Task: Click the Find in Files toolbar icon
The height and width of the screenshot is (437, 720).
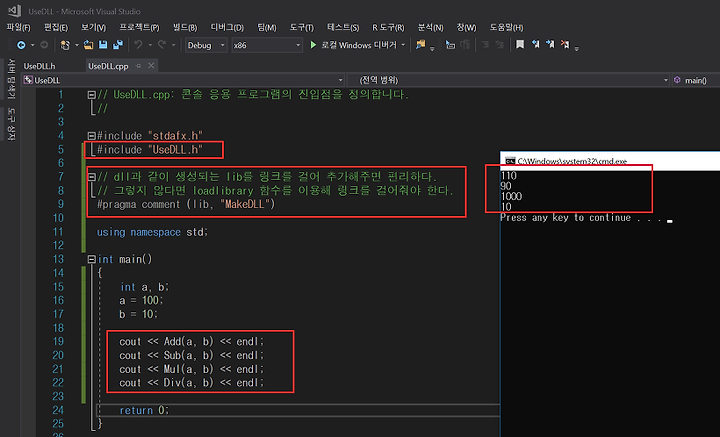Action: [420, 45]
